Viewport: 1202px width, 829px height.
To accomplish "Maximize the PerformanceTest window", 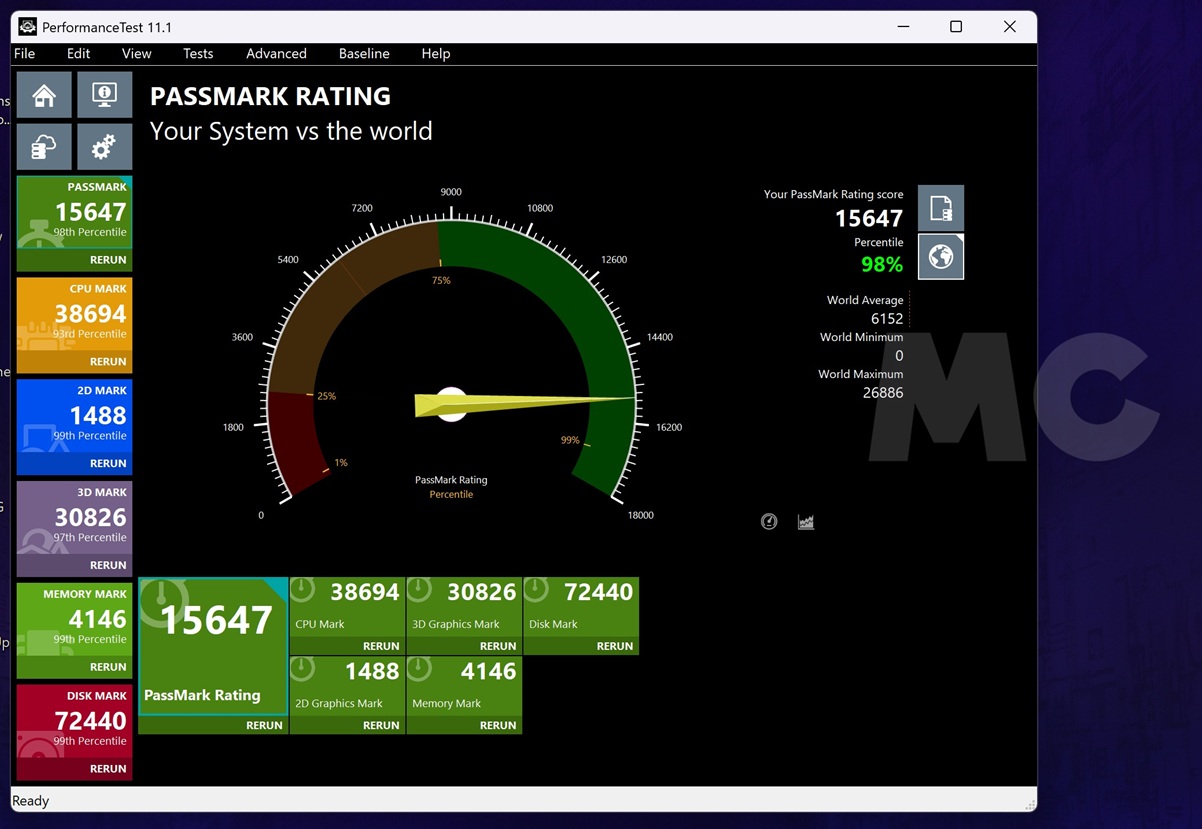I will [956, 27].
